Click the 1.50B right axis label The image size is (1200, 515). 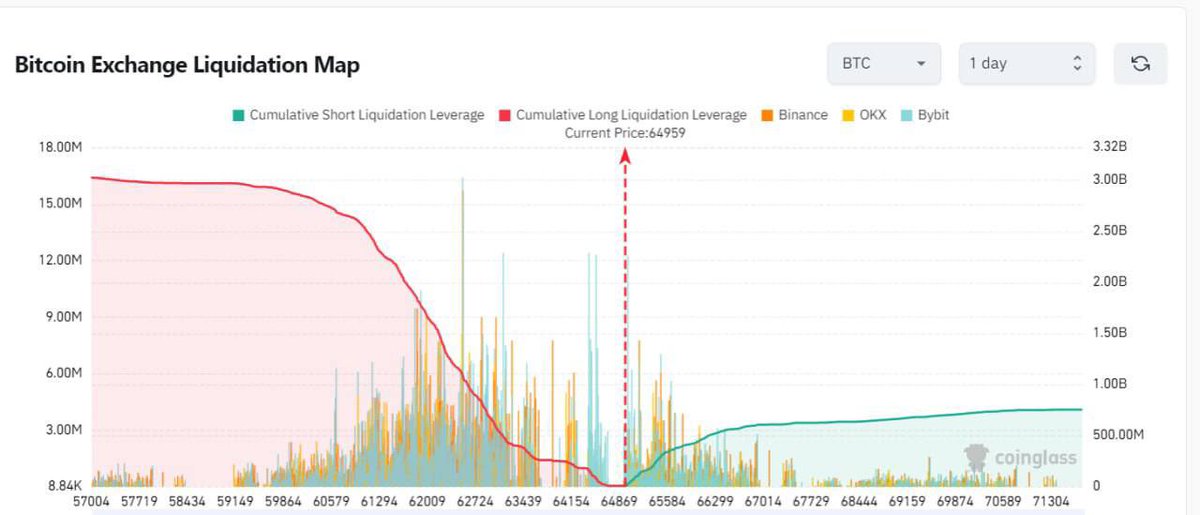click(x=1110, y=332)
